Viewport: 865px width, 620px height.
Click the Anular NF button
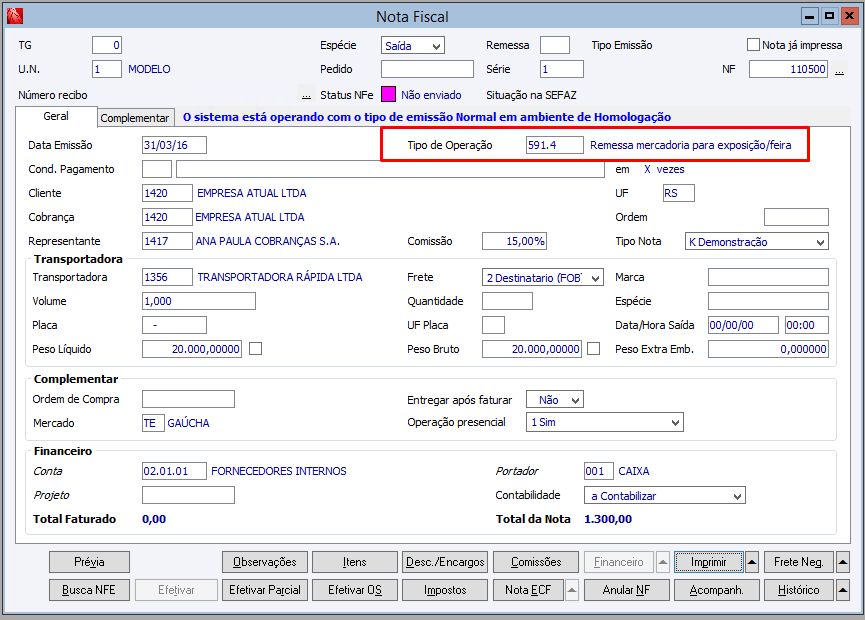click(627, 590)
